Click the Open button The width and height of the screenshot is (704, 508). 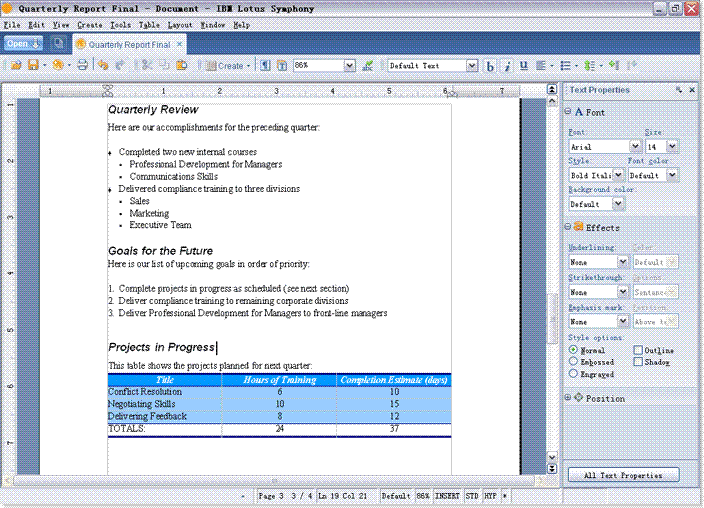point(23,44)
